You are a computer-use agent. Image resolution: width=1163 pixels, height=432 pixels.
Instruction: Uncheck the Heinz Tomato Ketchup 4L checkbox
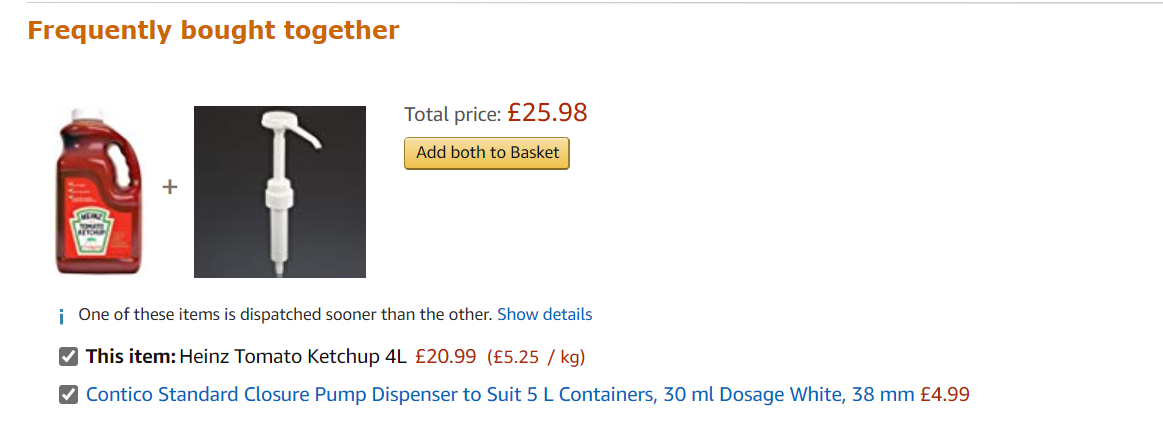pos(68,356)
